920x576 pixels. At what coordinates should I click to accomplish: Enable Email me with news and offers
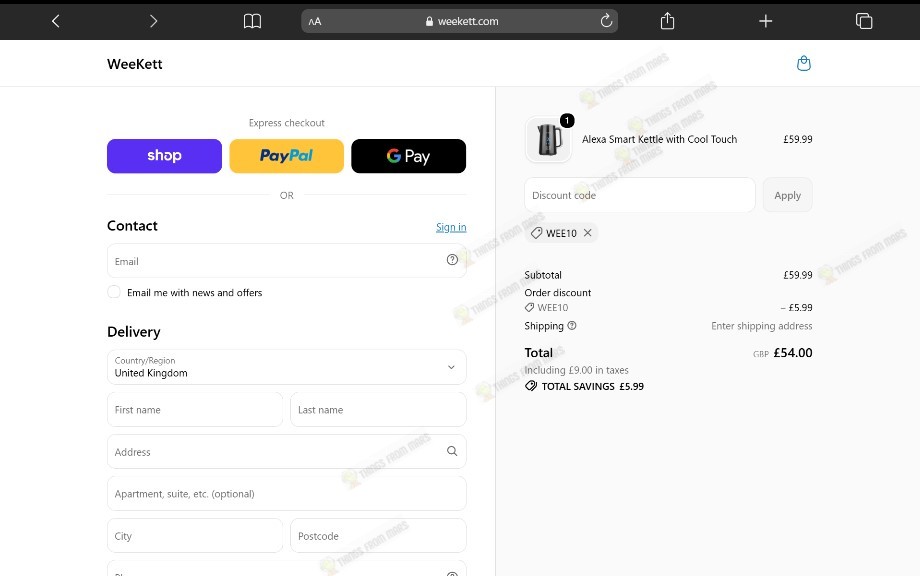(x=114, y=292)
